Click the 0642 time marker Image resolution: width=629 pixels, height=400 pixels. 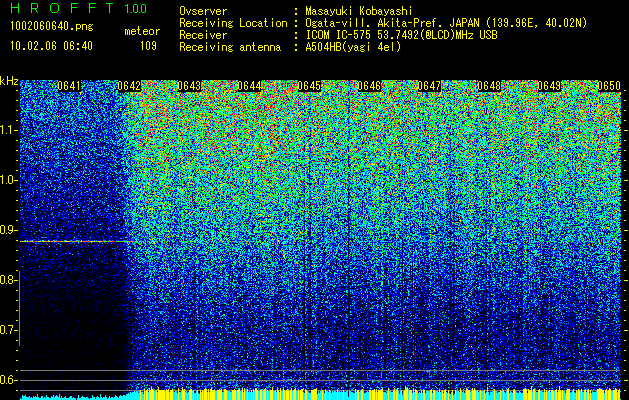(x=129, y=86)
